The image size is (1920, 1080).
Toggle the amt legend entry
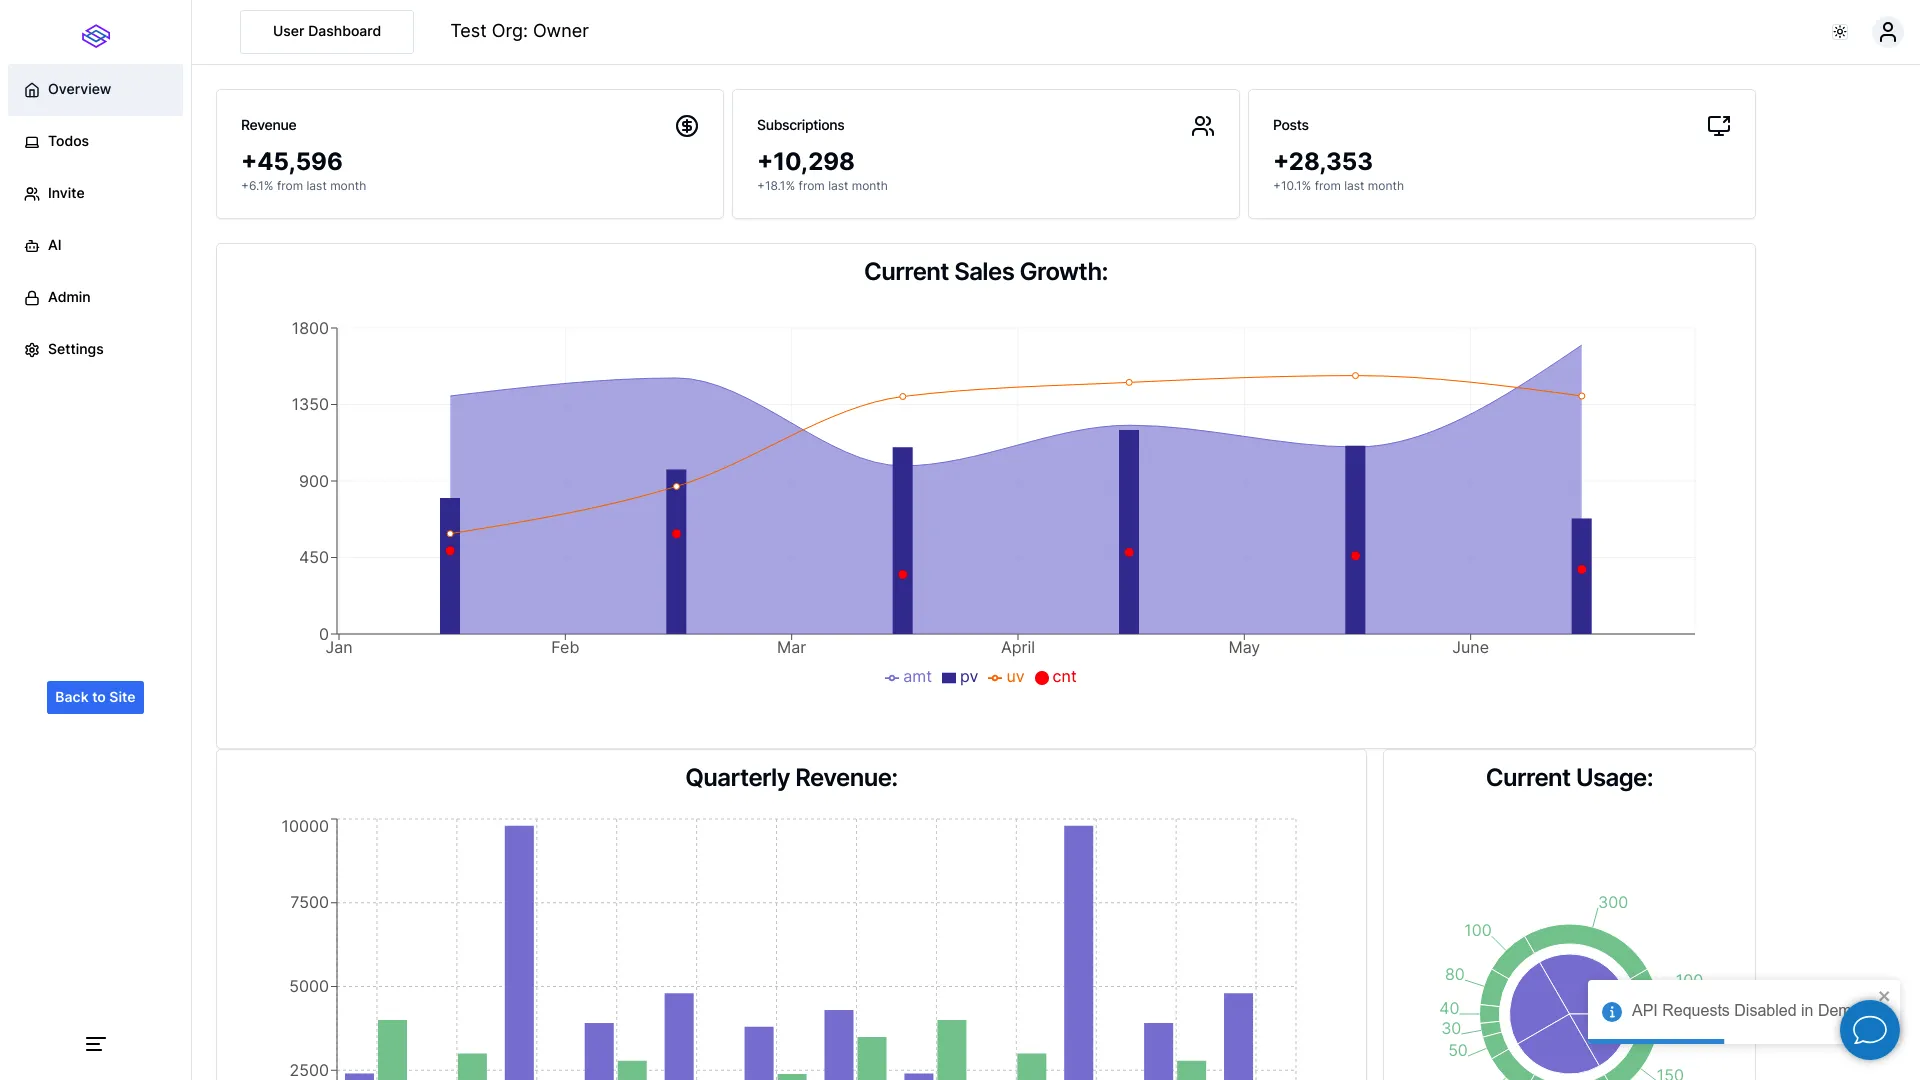click(x=908, y=677)
